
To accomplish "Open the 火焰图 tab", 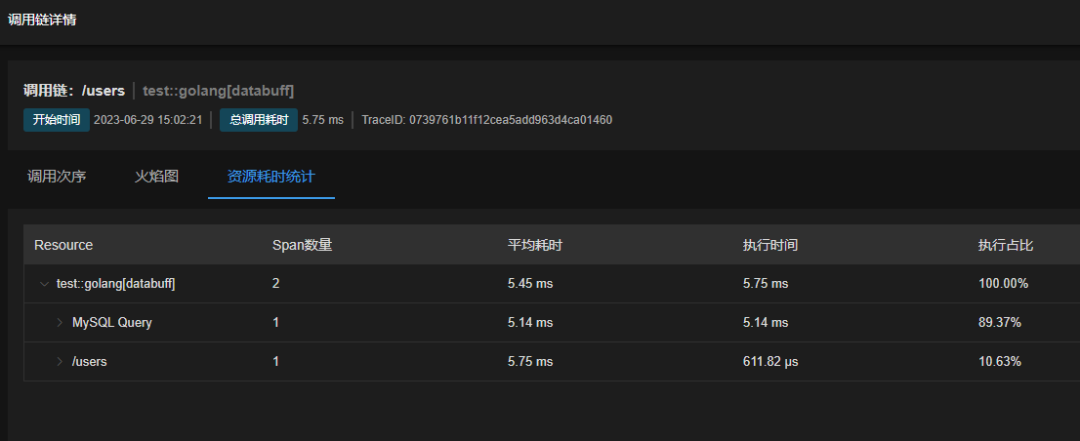I will (157, 177).
